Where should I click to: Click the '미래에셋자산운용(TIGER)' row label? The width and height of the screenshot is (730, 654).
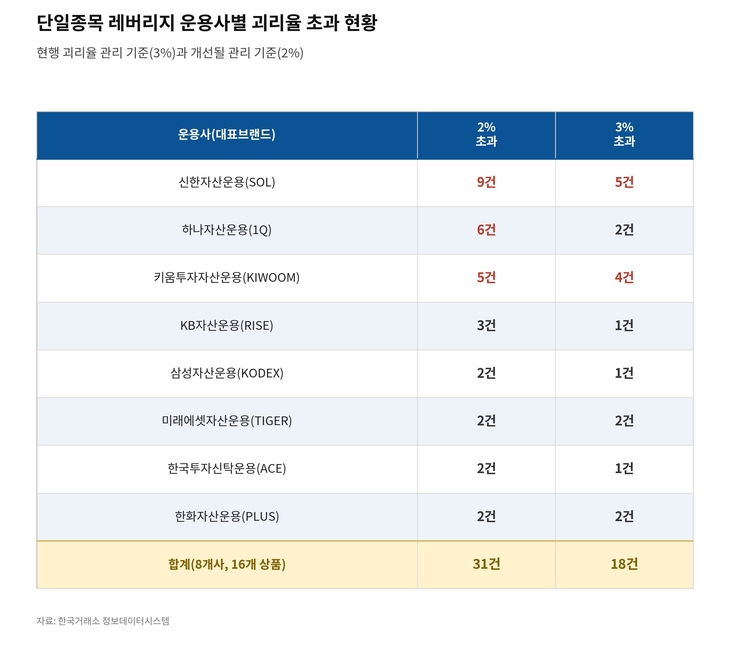pyautogui.click(x=227, y=421)
